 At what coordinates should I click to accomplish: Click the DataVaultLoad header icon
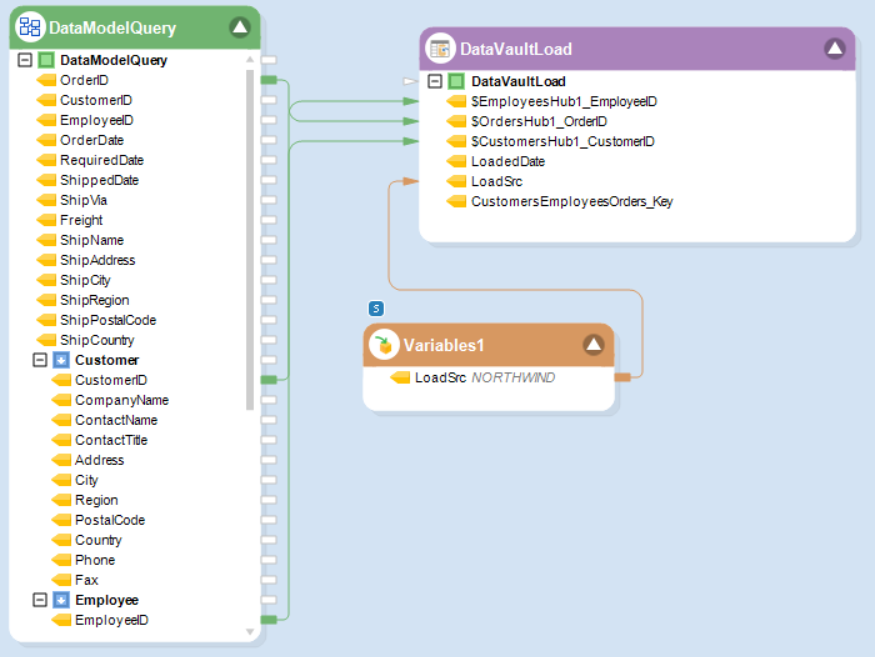coord(440,48)
